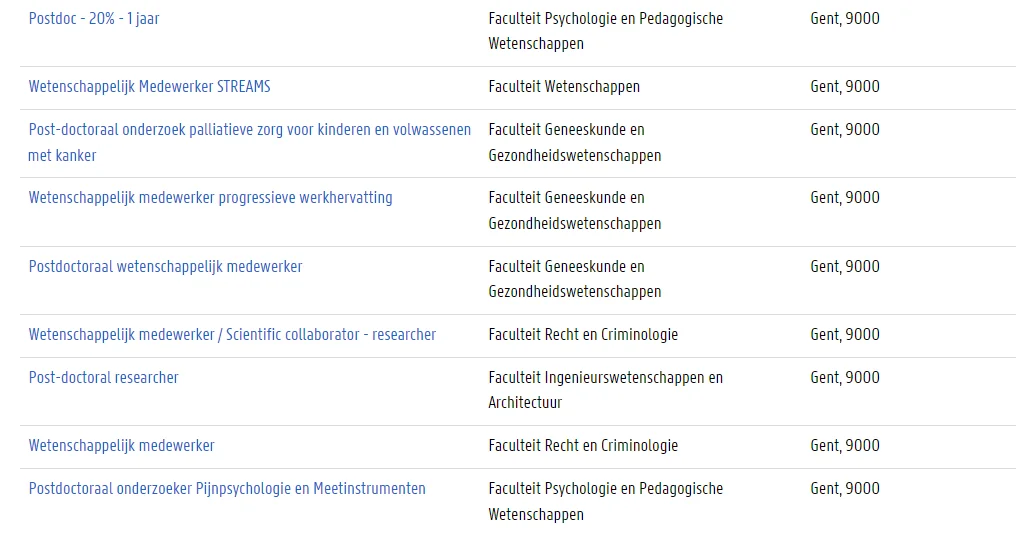Open the 'Postdoc - 20% - 1 jaar' vacancy
The height and width of the screenshot is (541, 1016).
click(x=94, y=19)
